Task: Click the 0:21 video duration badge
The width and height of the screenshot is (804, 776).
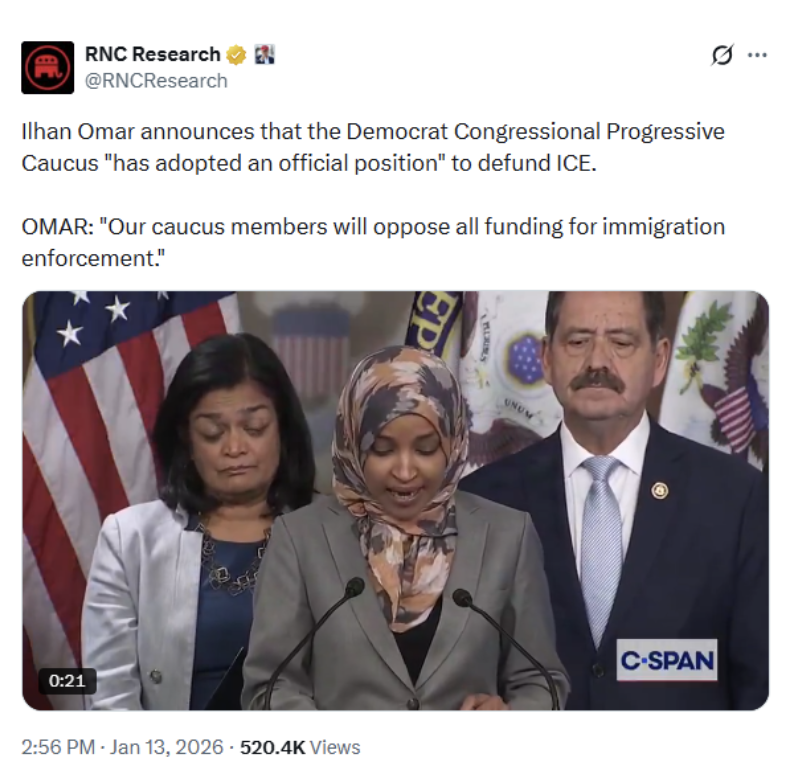Action: [x=67, y=681]
